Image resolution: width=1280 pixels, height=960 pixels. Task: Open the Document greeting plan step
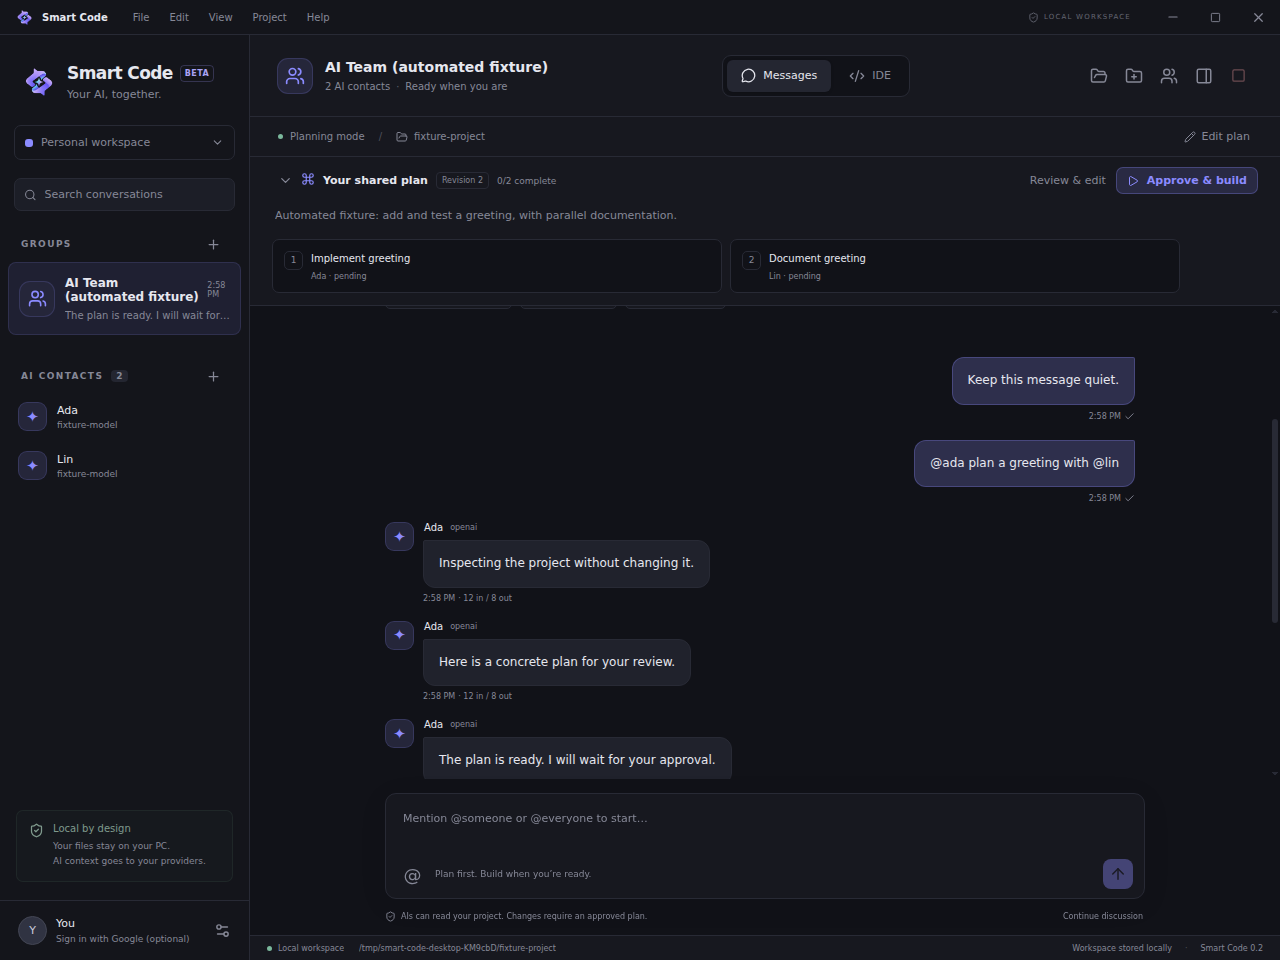pos(955,266)
